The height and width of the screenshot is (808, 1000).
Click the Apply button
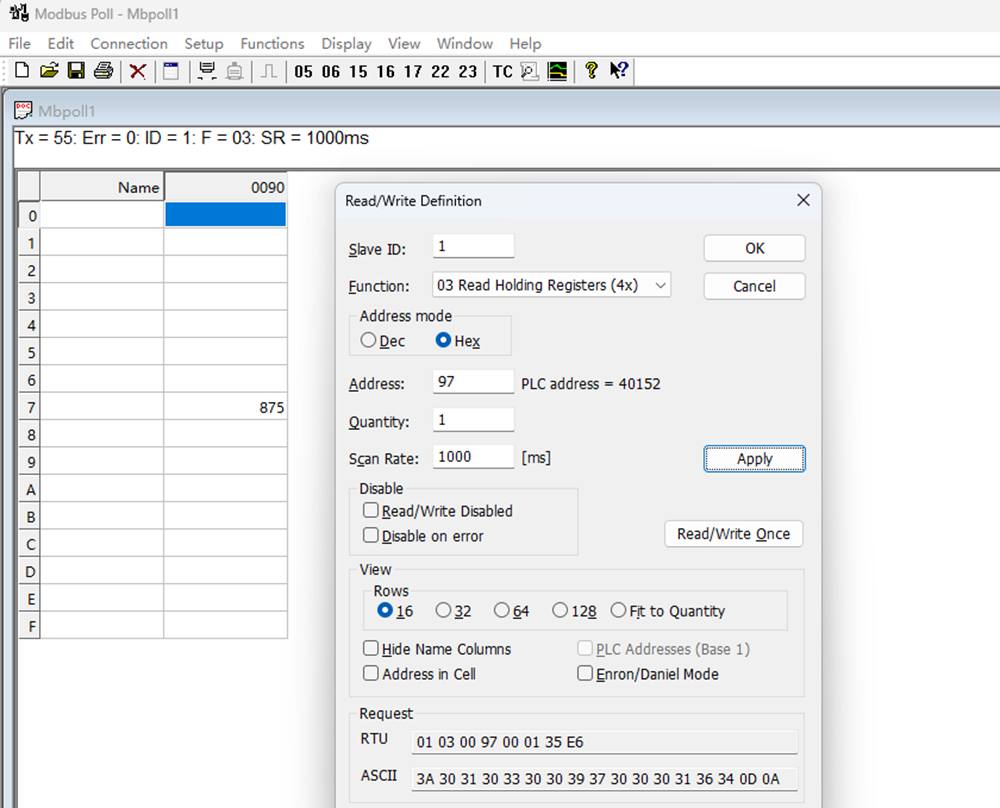click(x=754, y=459)
